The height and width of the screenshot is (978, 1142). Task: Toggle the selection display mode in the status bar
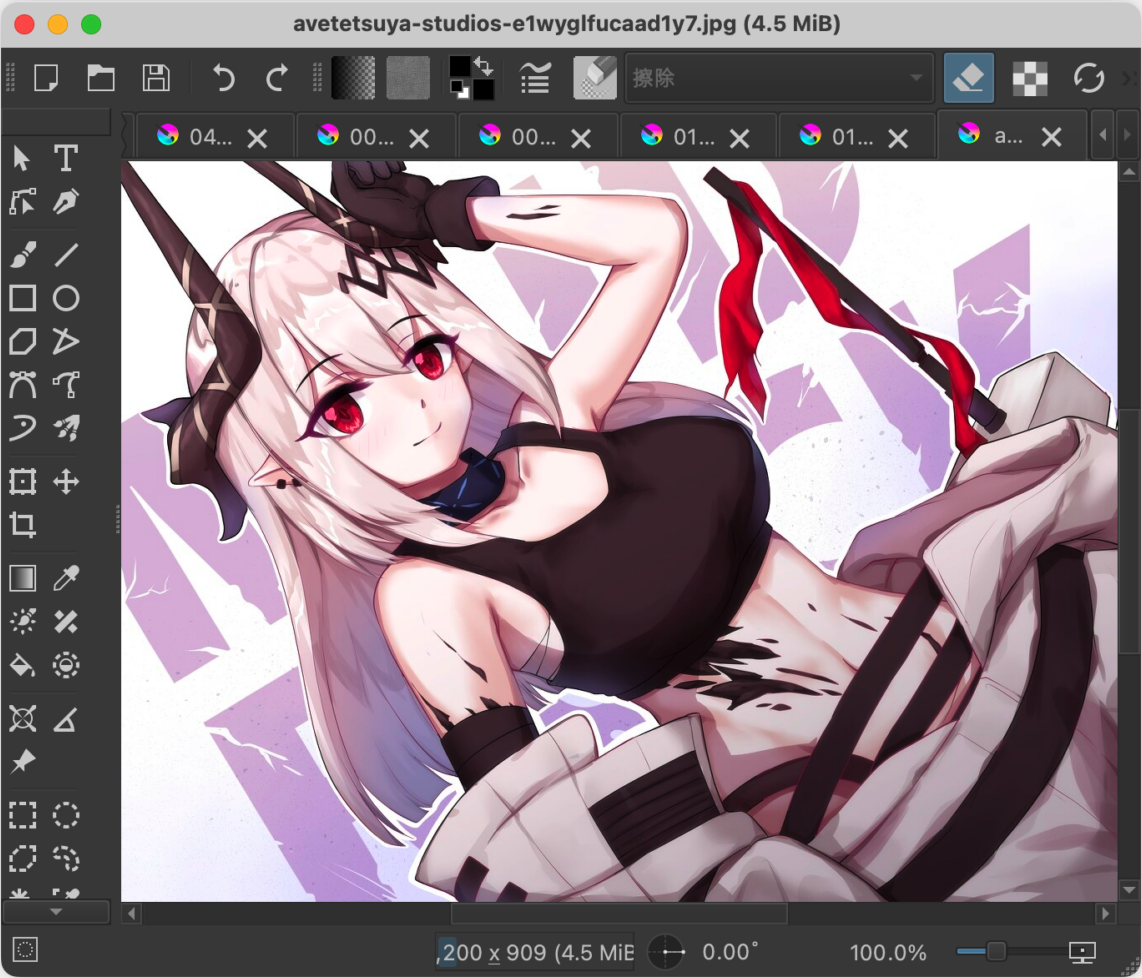(x=25, y=950)
